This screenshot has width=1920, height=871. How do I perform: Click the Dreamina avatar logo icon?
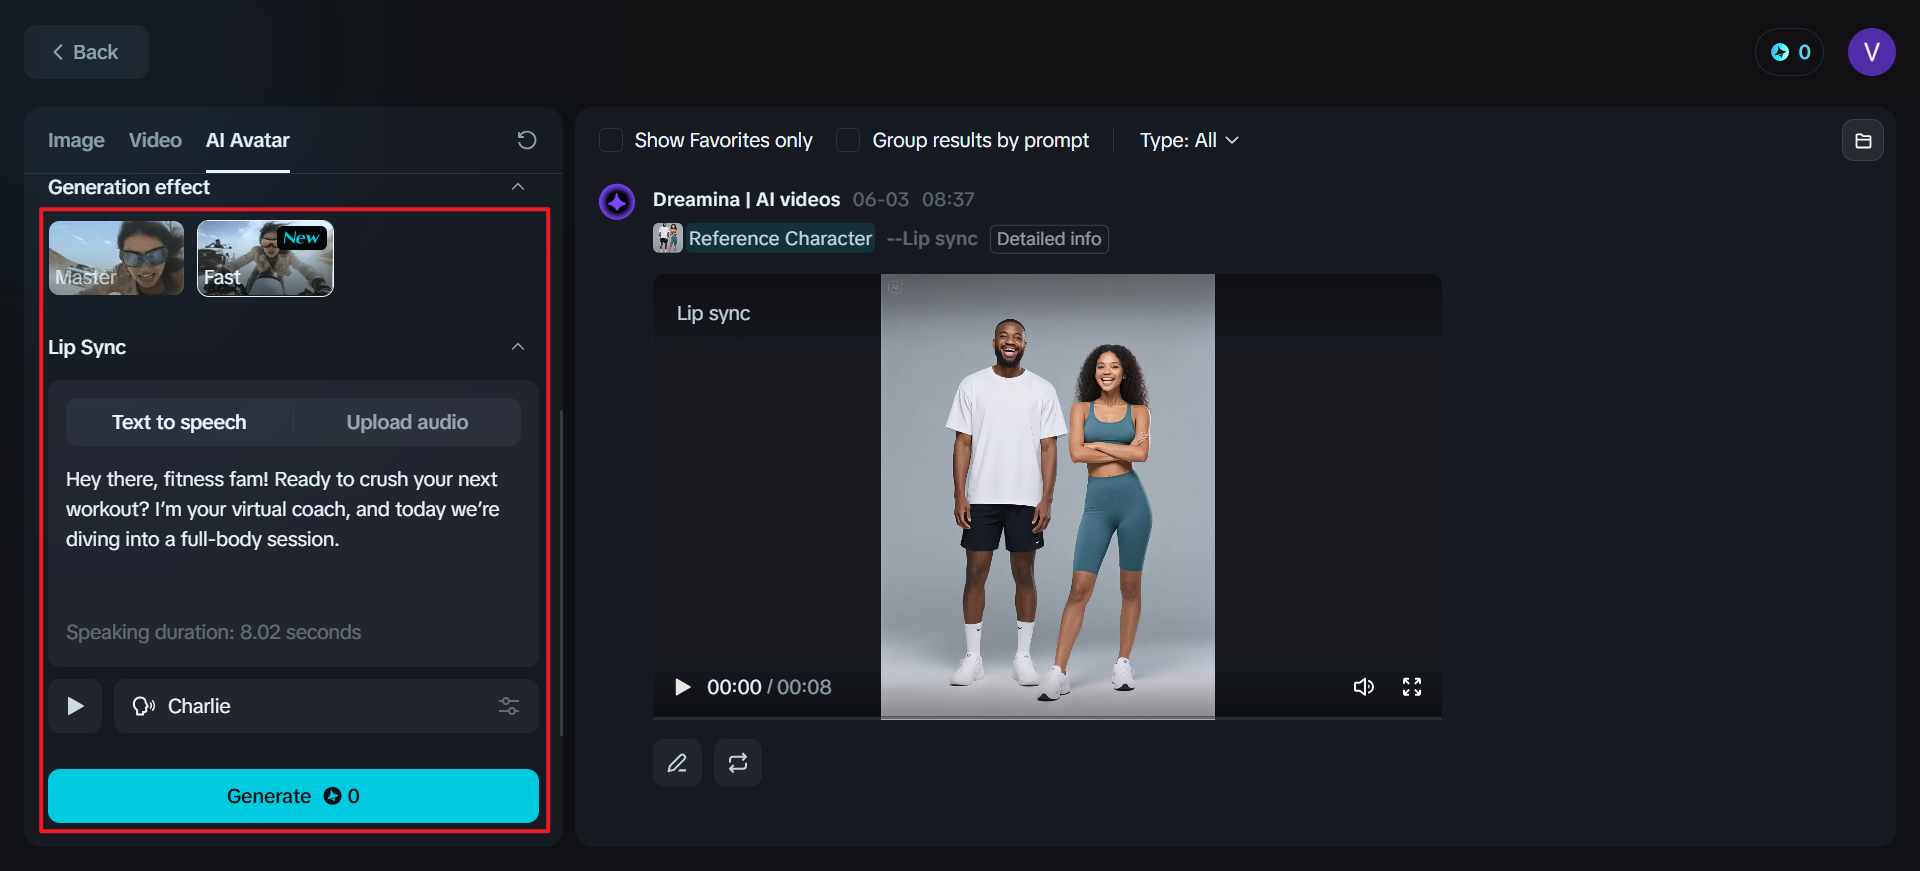[617, 202]
